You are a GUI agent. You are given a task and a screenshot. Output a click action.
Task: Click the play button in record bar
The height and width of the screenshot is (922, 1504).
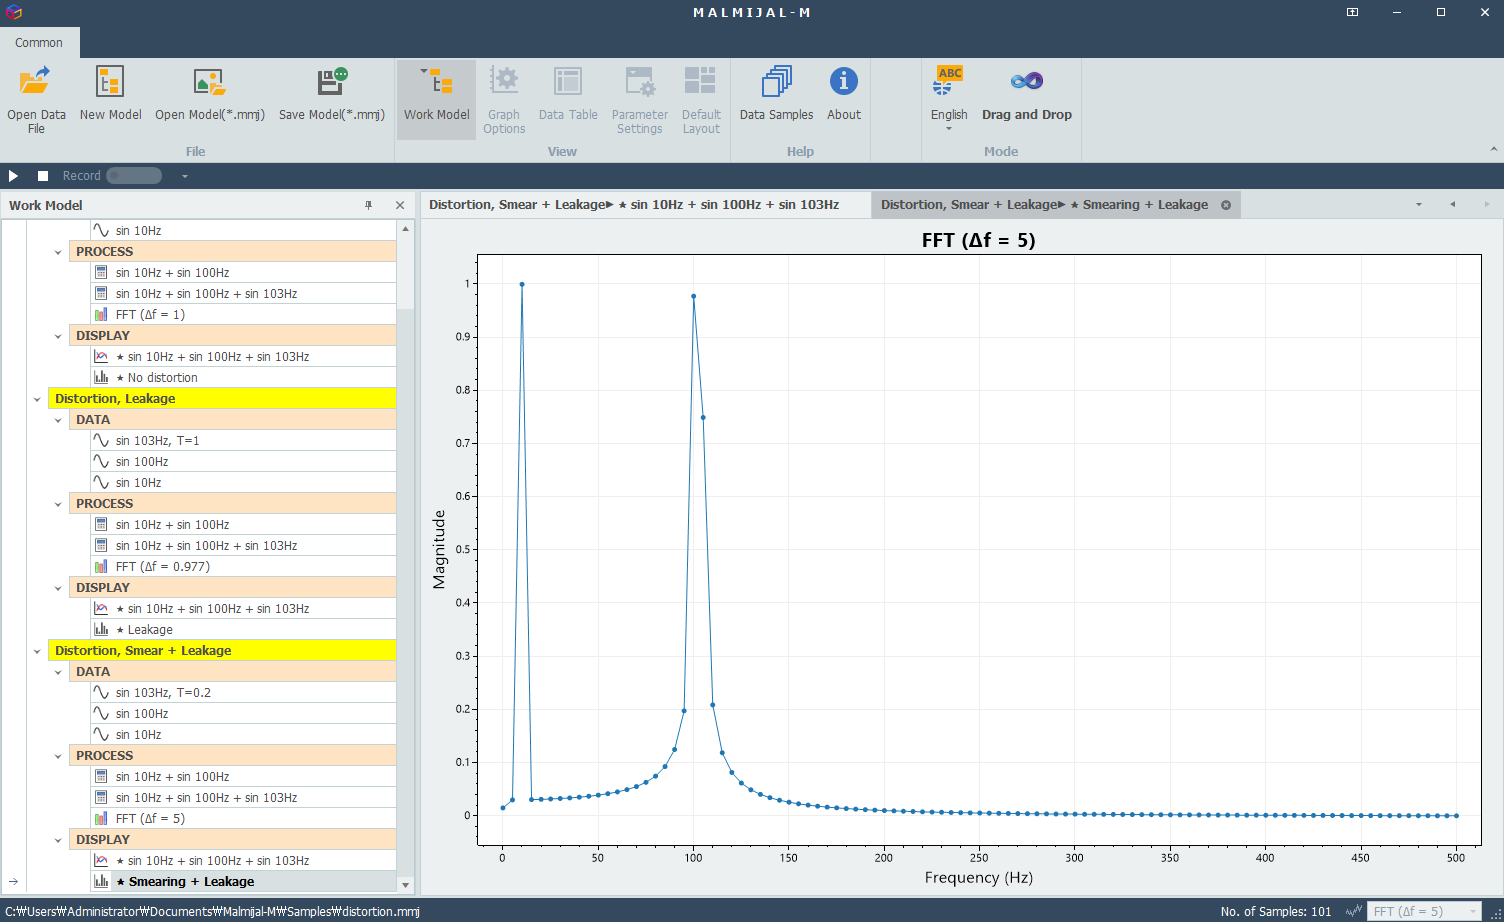click(x=14, y=176)
